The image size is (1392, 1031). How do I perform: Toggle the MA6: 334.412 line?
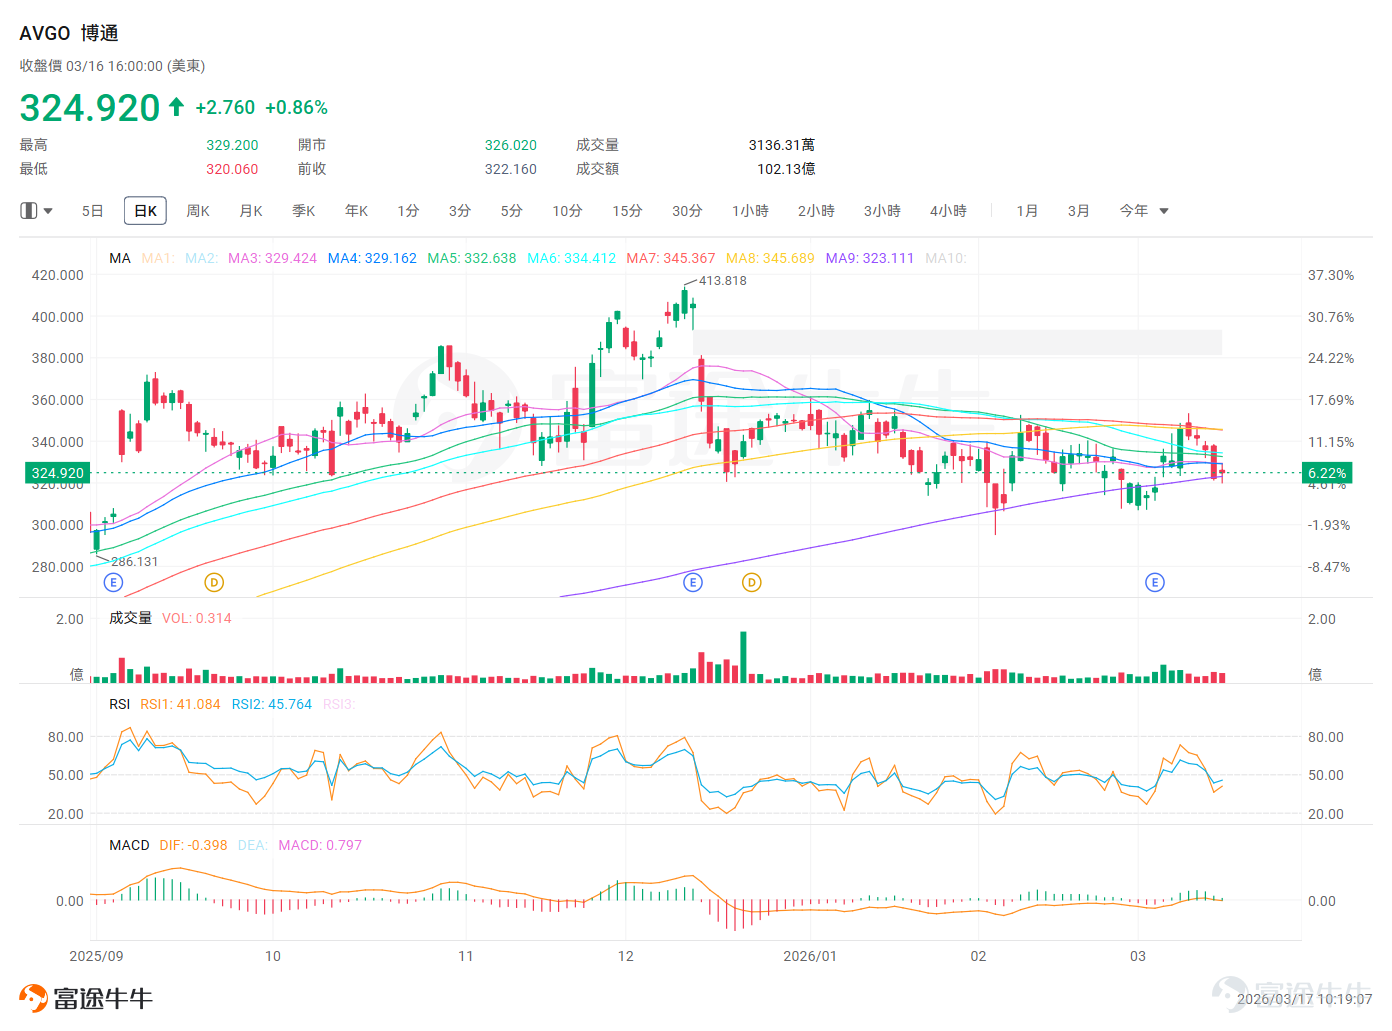572,258
